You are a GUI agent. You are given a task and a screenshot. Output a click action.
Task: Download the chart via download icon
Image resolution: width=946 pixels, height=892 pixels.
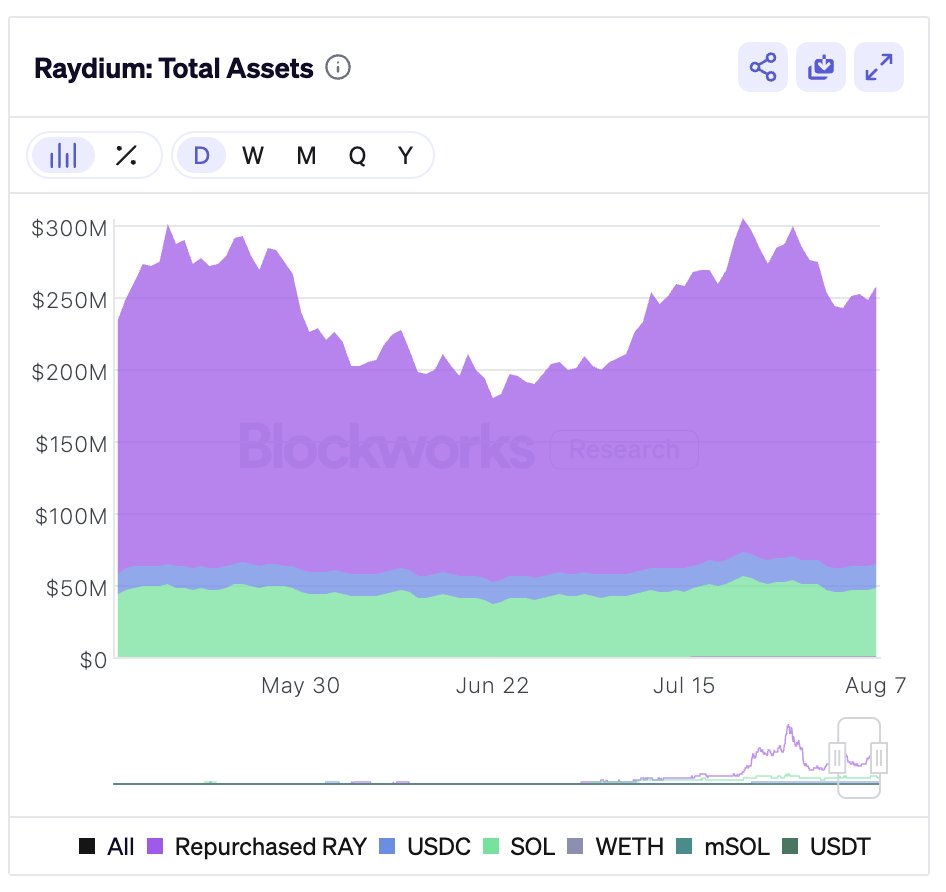821,68
